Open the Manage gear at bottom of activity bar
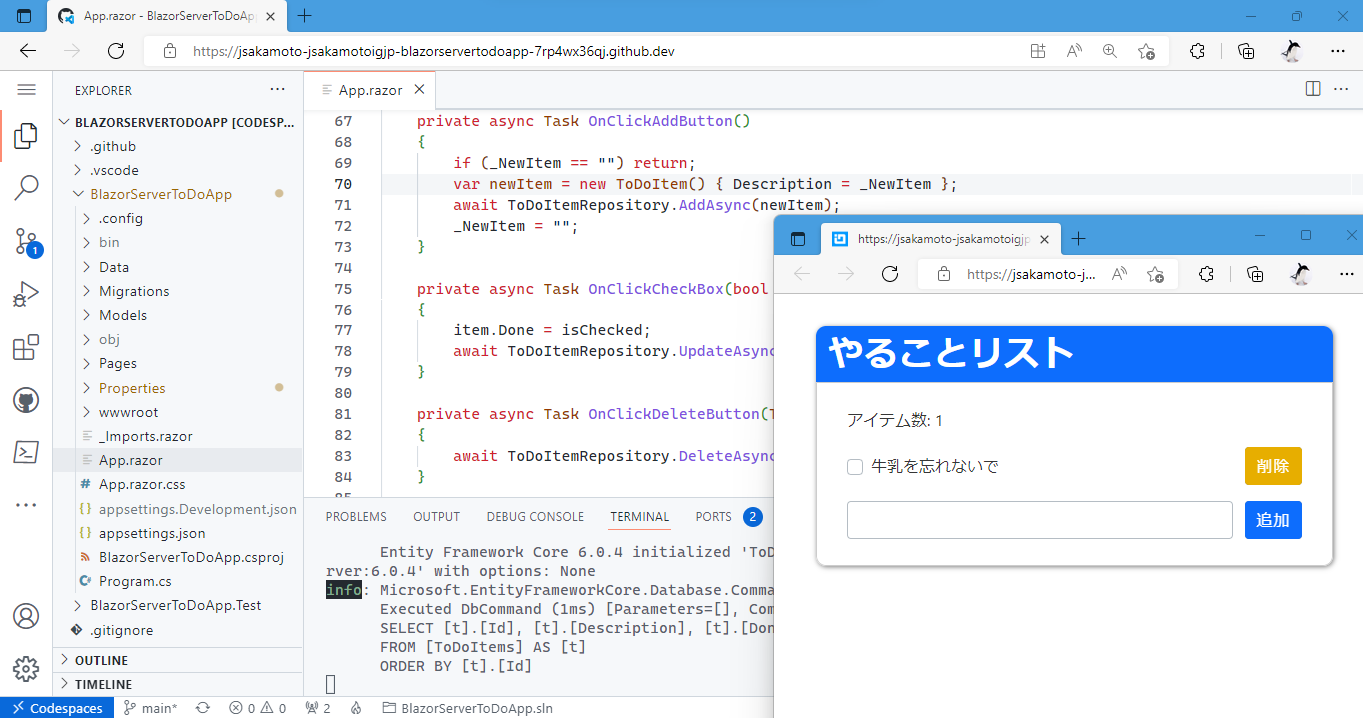This screenshot has height=718, width=1363. click(25, 668)
